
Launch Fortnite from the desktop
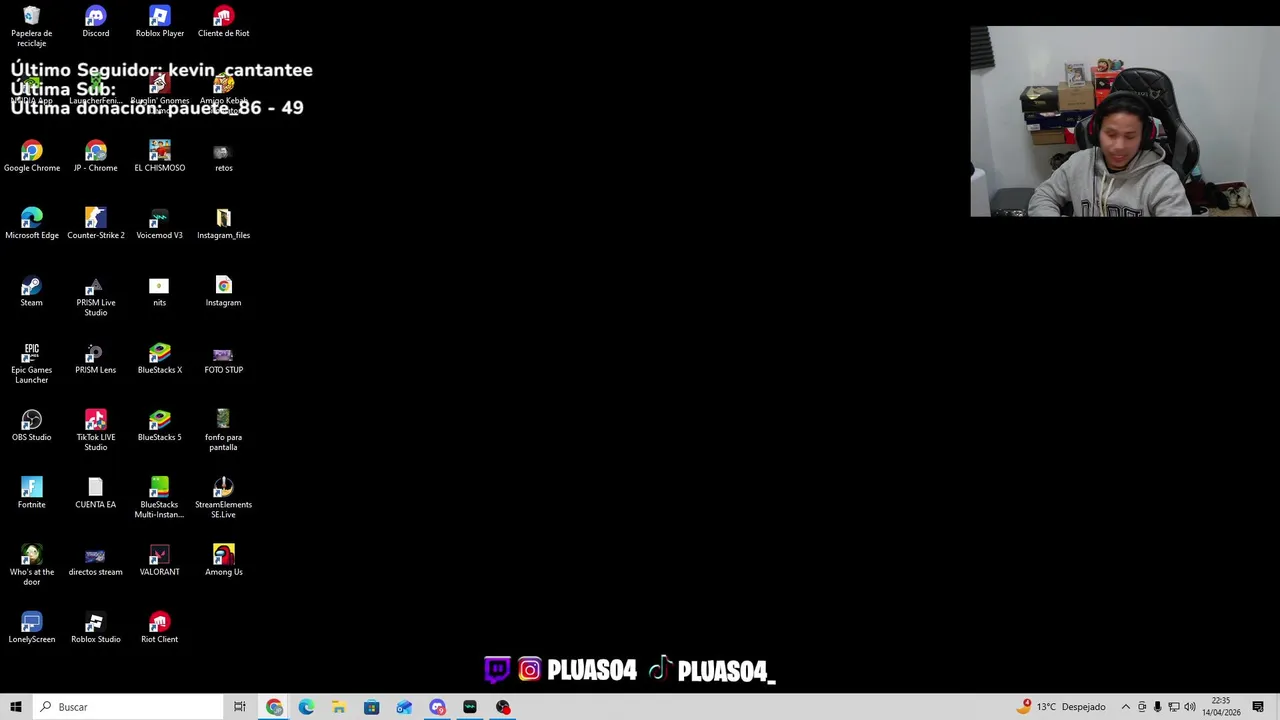(x=31, y=492)
